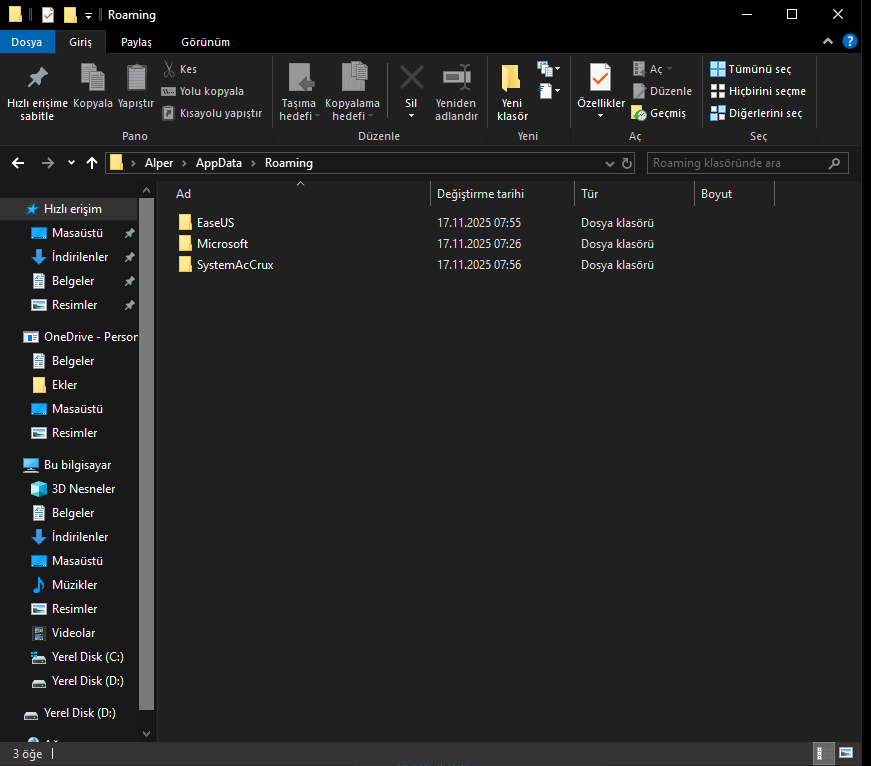Open the new item dropdown in Yeni group

[549, 69]
